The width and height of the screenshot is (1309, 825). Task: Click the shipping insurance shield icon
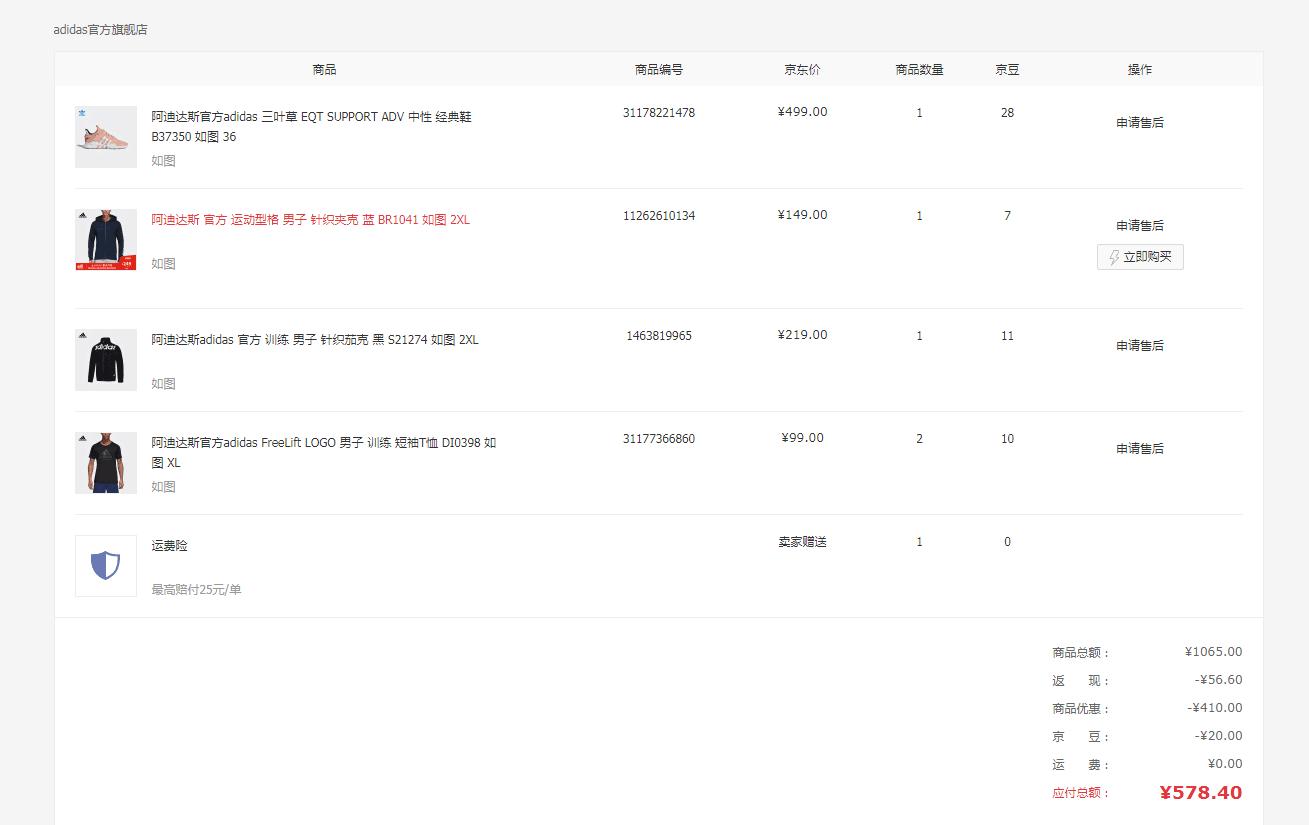pyautogui.click(x=105, y=566)
